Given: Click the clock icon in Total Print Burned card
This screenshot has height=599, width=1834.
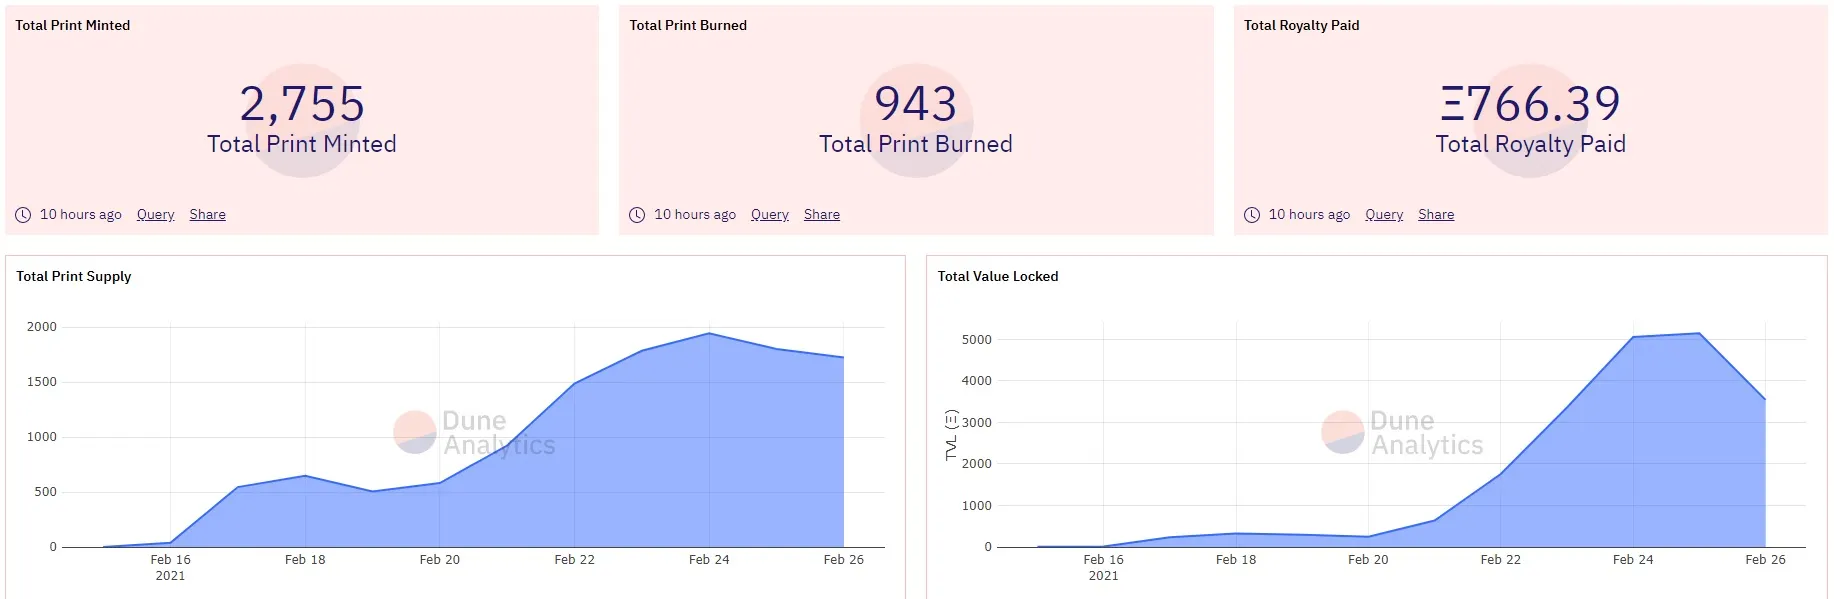Looking at the screenshot, I should [x=637, y=215].
